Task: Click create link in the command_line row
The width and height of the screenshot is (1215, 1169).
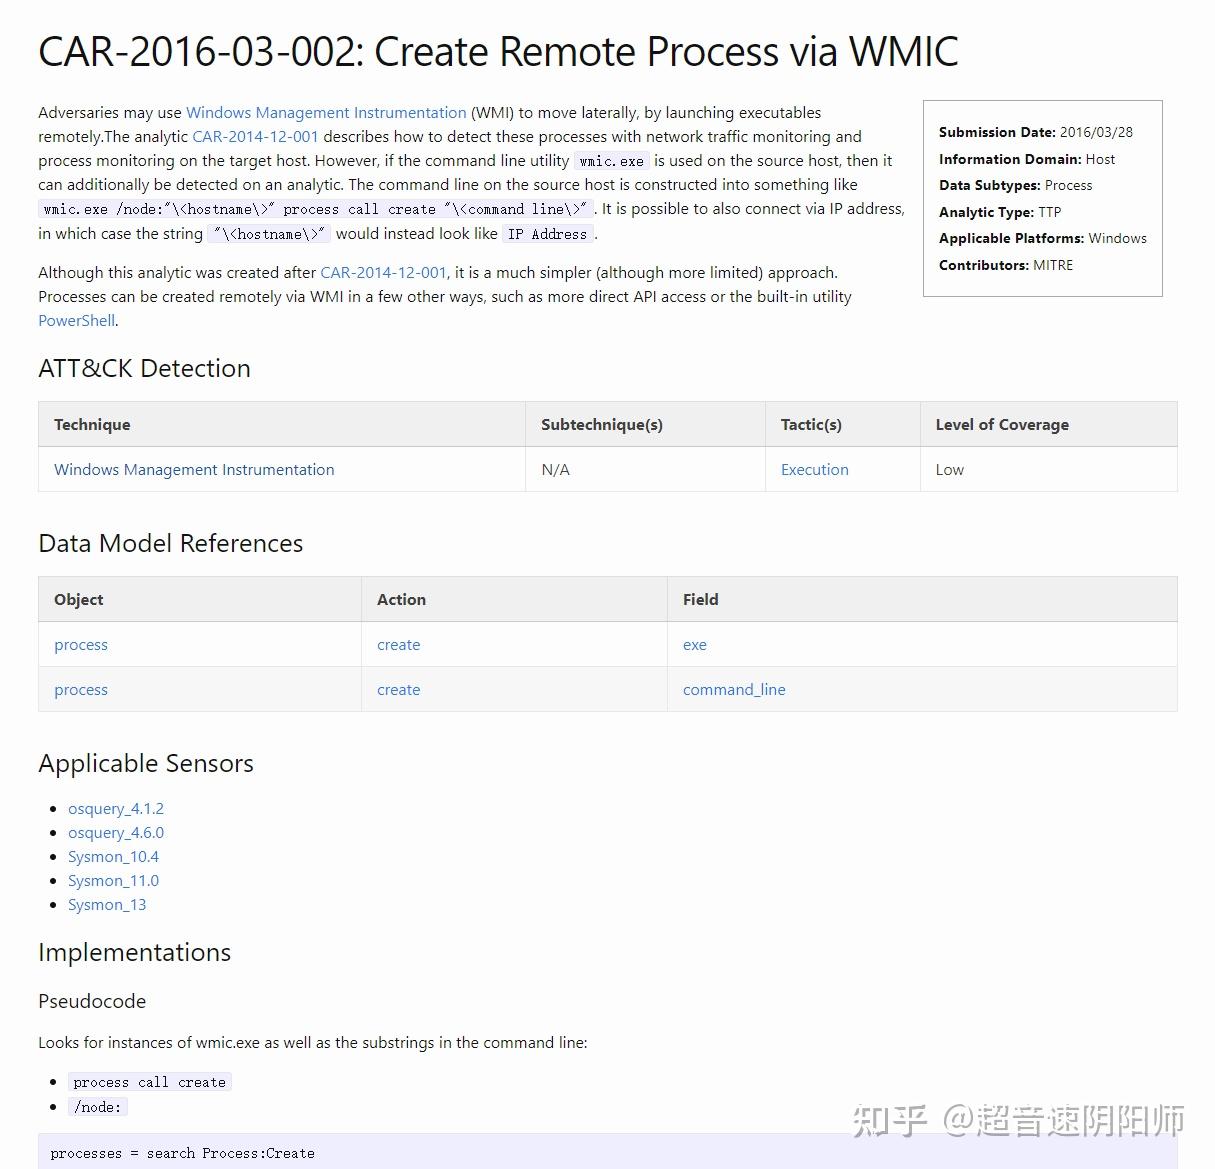Action: click(398, 690)
